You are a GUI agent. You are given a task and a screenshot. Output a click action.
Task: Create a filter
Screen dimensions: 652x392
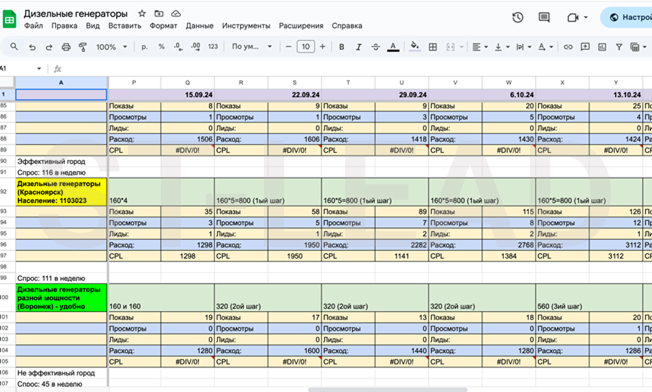[619, 47]
